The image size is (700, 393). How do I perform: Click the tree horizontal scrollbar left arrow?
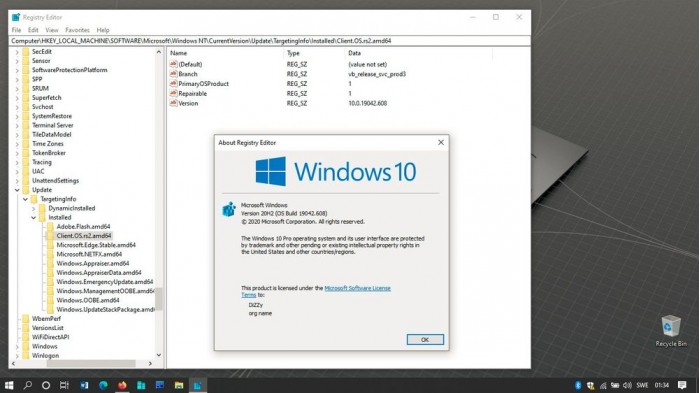(13, 364)
